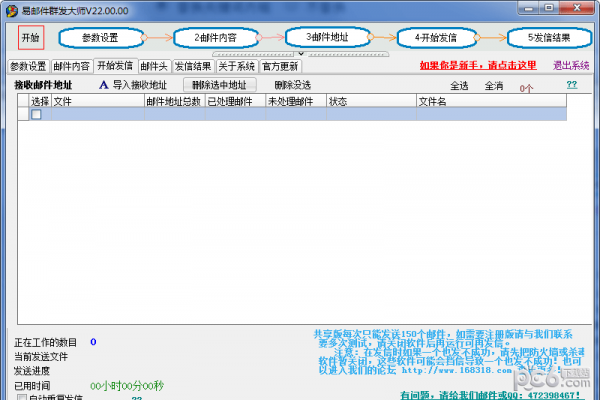Click the application icon in the title bar

coord(11,11)
